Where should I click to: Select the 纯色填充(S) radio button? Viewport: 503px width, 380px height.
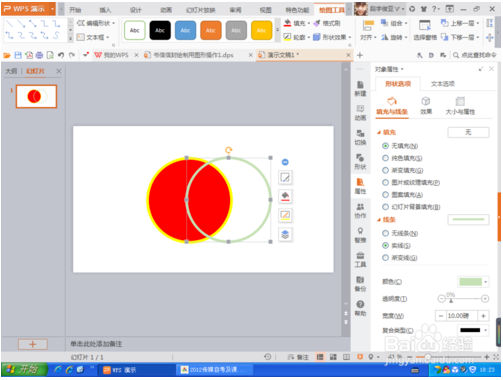tap(385, 158)
